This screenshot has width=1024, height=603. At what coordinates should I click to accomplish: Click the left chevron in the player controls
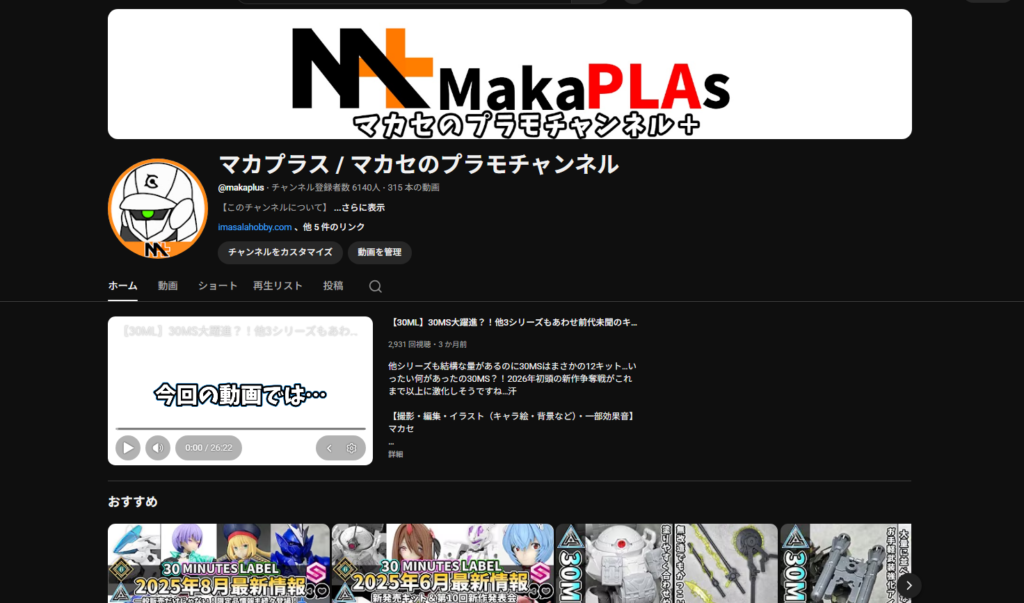[329, 448]
